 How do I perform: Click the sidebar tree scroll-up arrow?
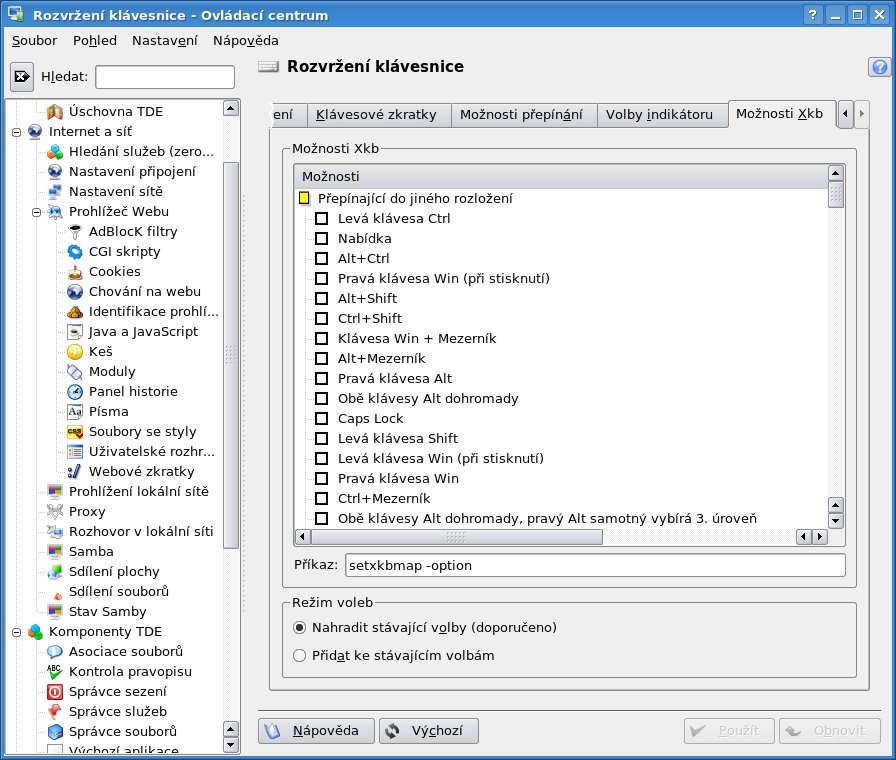coord(231,108)
